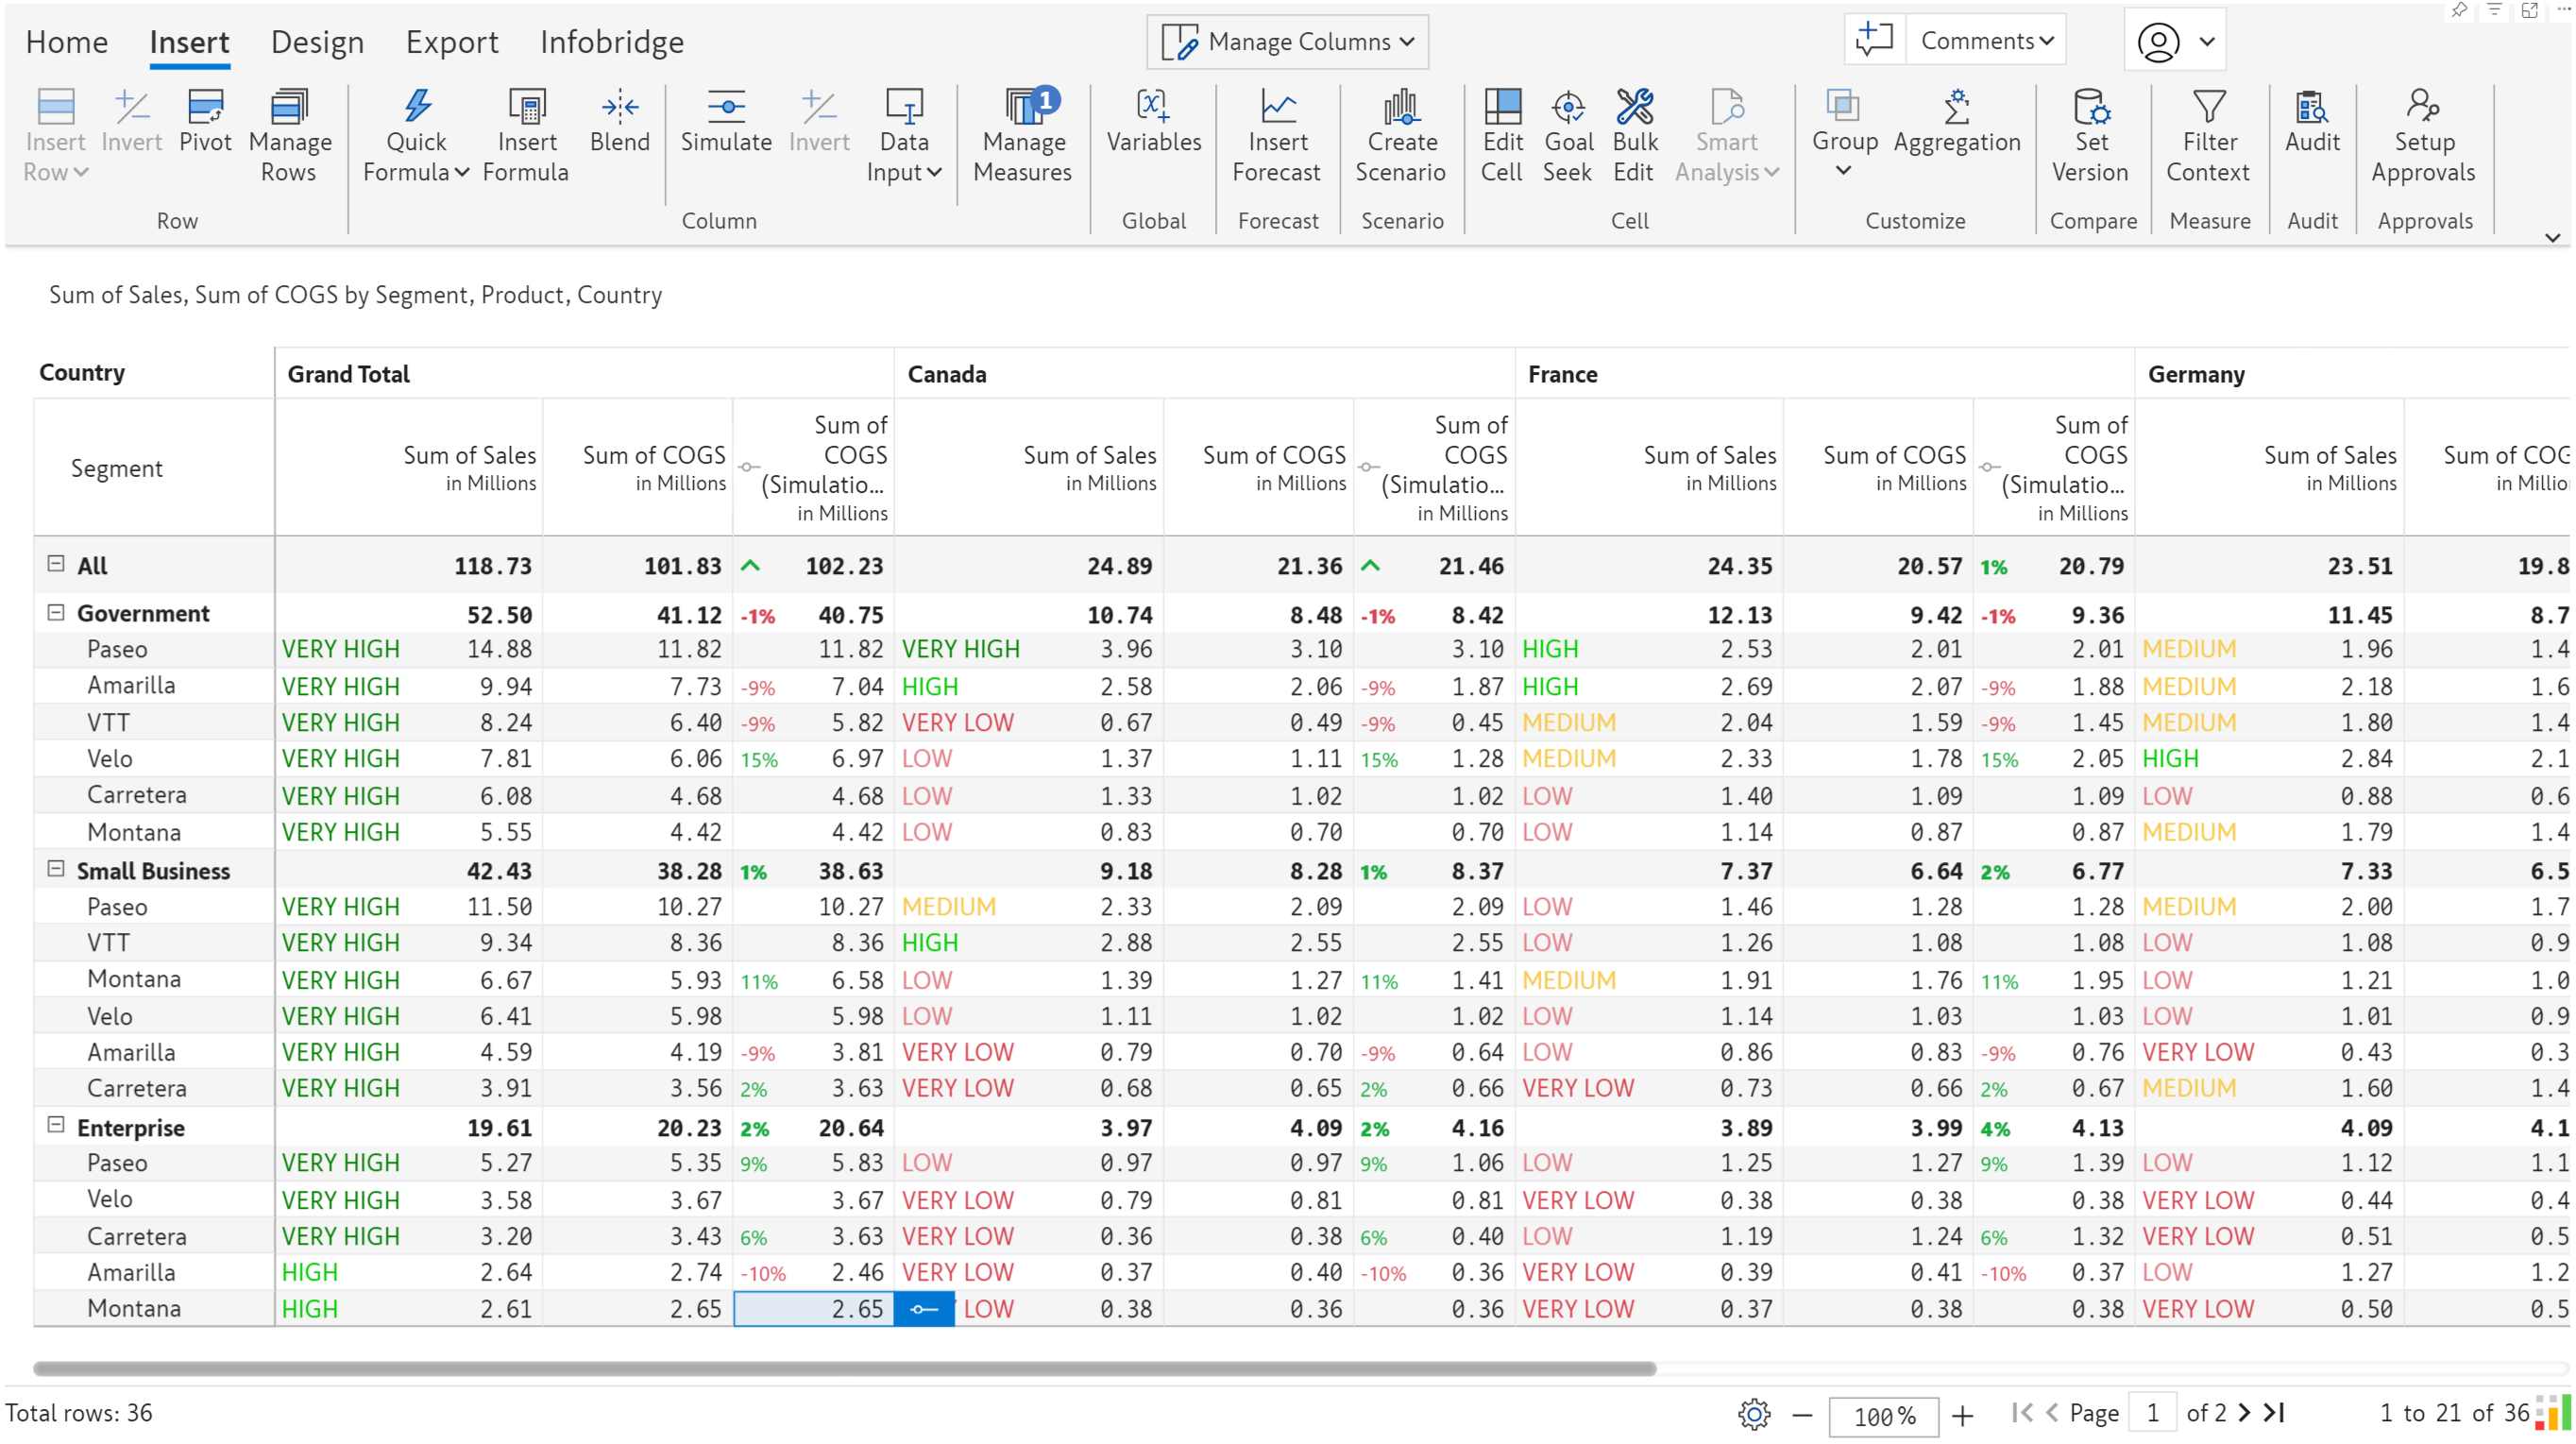Image resolution: width=2576 pixels, height=1444 pixels.
Task: Collapse the Small Business segment group
Action: point(56,869)
